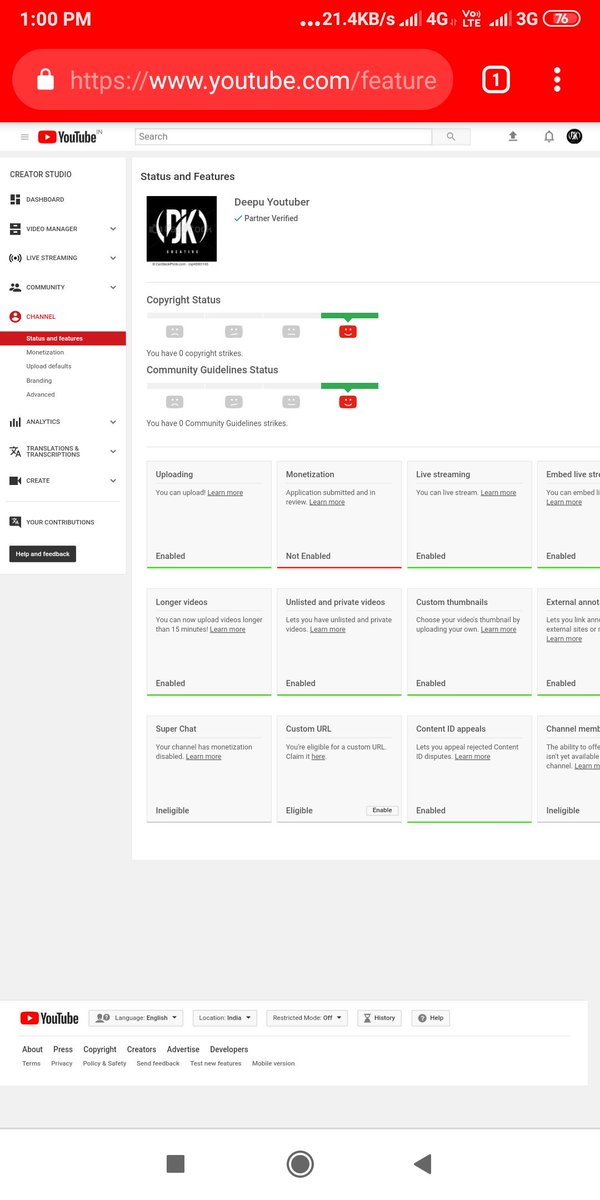Viewport: 600px width, 1200px height.
Task: Click the Help and feedback button
Action: tap(43, 554)
